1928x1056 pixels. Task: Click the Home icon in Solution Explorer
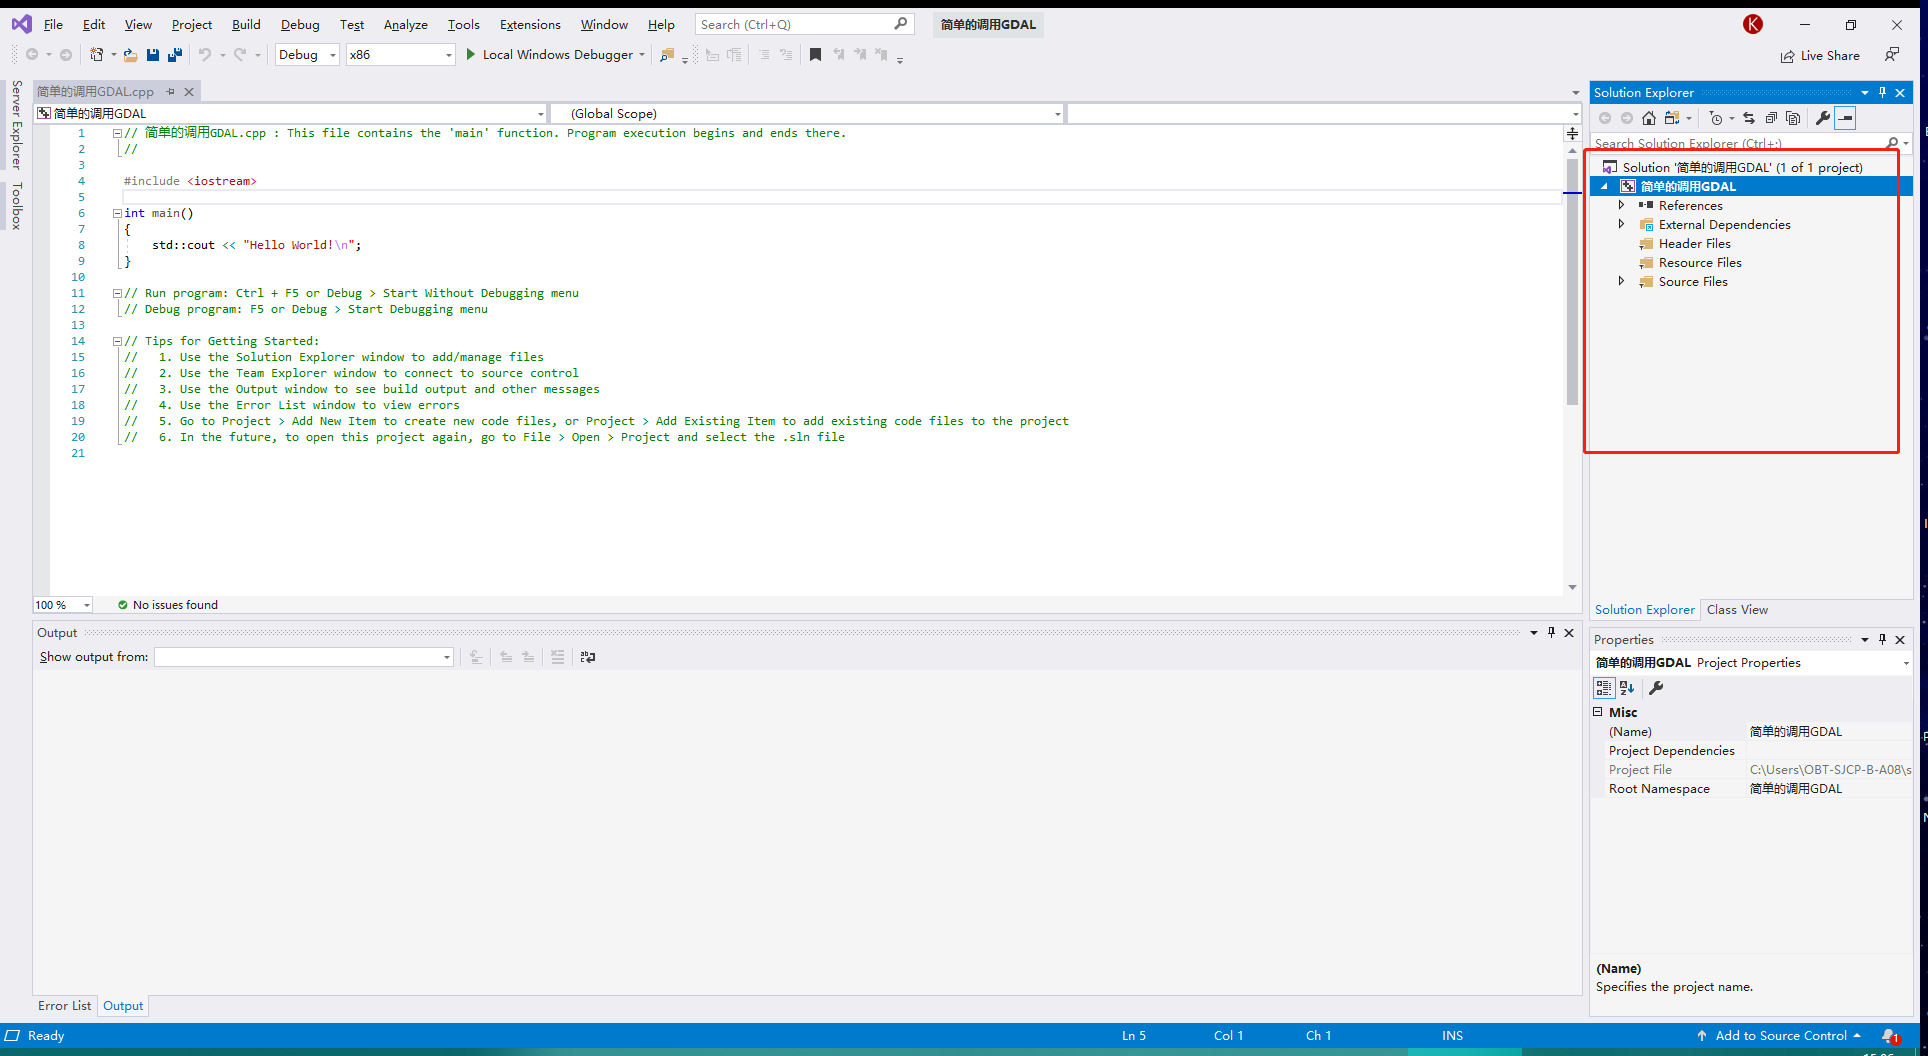(1649, 118)
